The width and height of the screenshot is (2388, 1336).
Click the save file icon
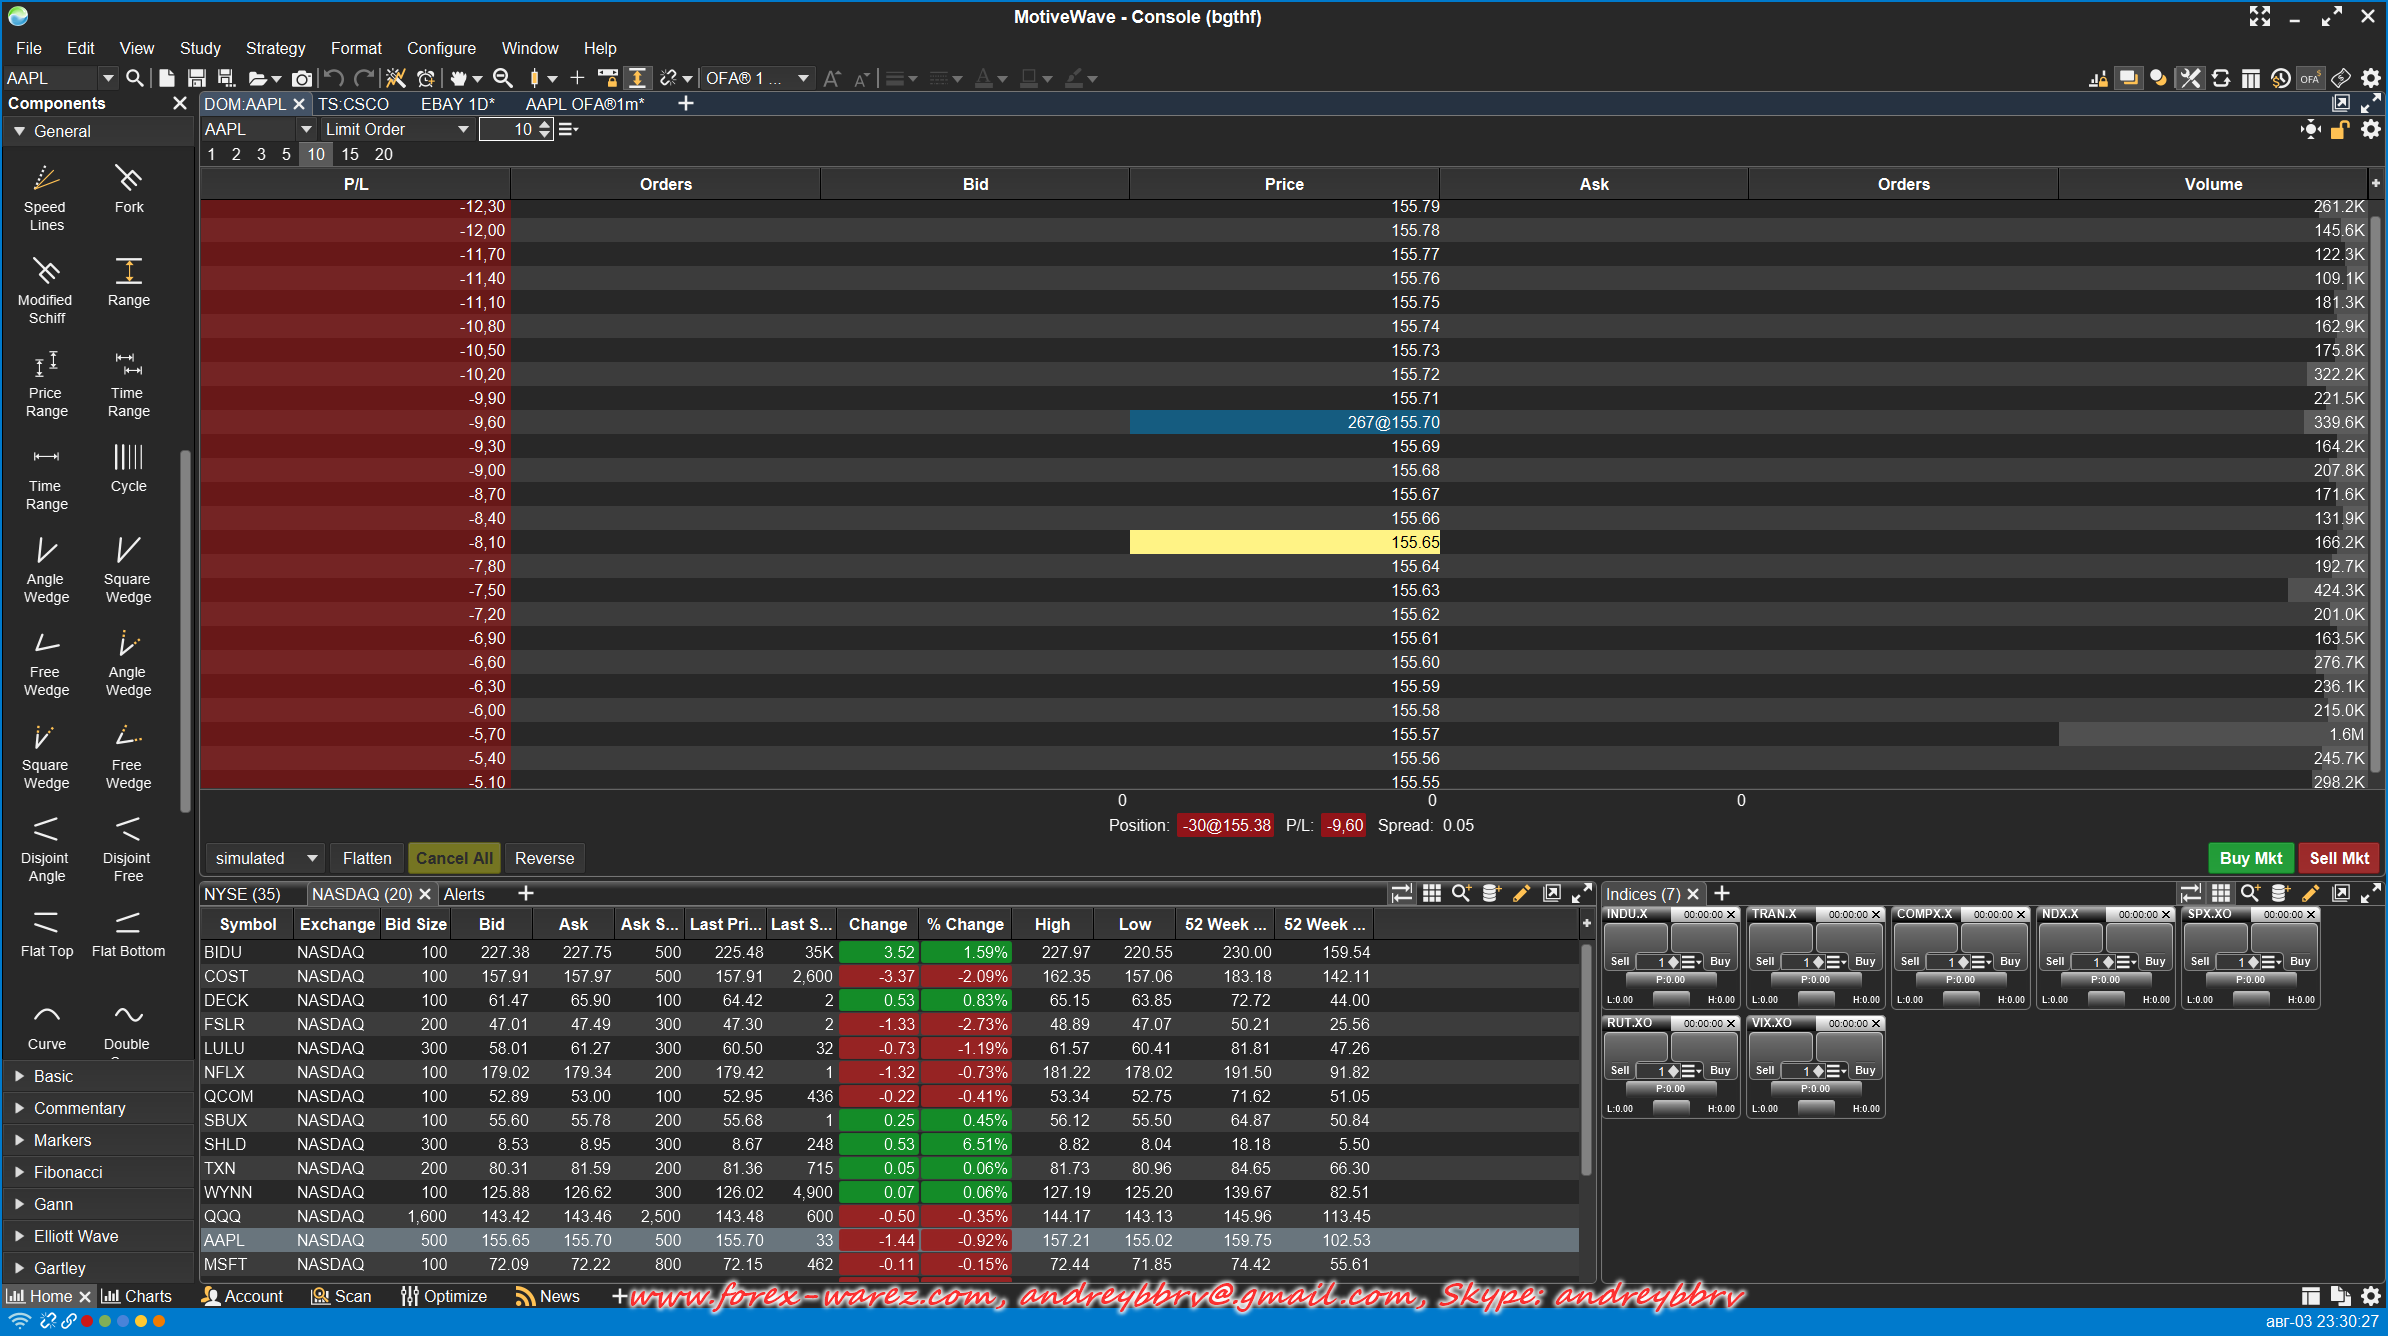[x=196, y=78]
